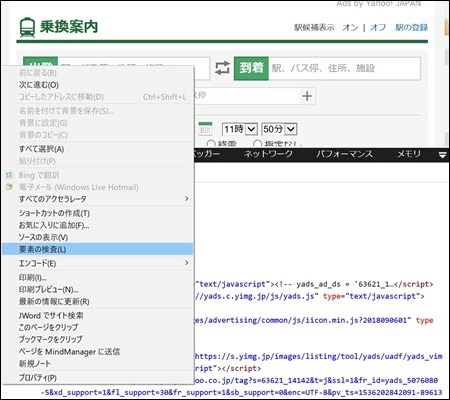Open the 11時 hour dropdown
The width and height of the screenshot is (450, 400).
tap(240, 129)
